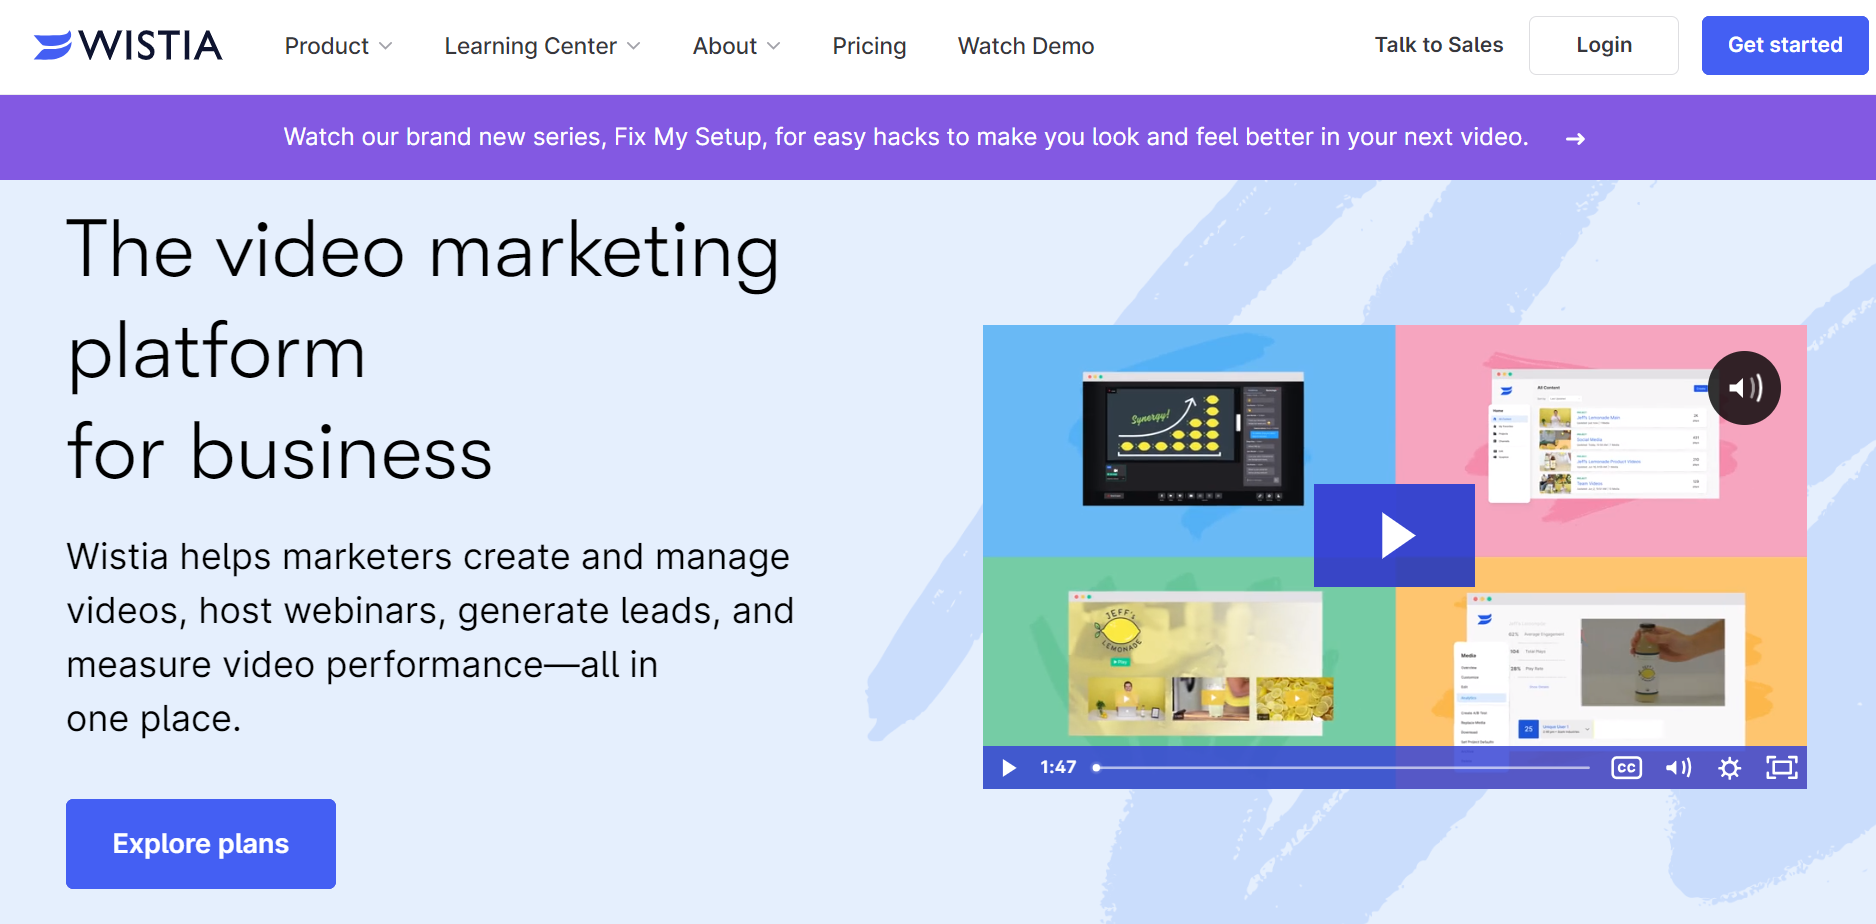Click the small play icon in control bar
Viewport: 1876px width, 924px height.
click(x=1009, y=768)
